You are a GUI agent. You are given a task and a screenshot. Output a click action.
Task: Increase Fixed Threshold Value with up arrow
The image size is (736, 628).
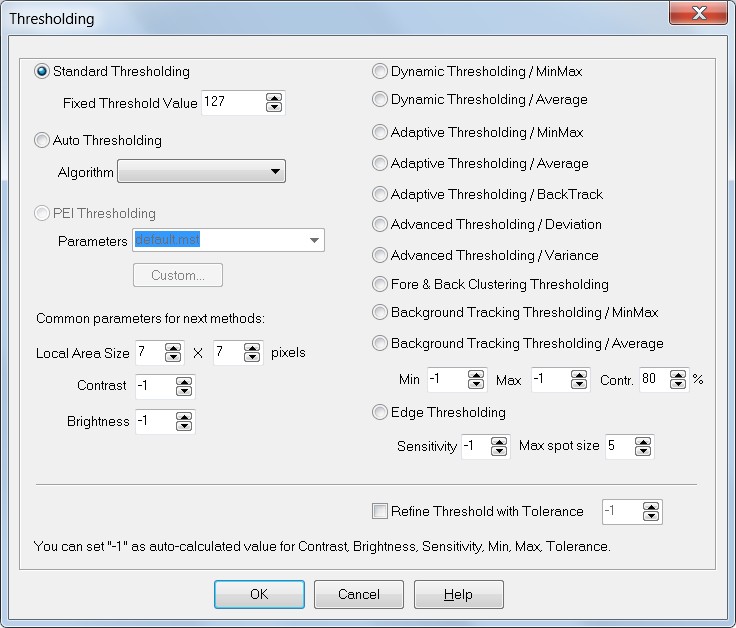coord(274,98)
